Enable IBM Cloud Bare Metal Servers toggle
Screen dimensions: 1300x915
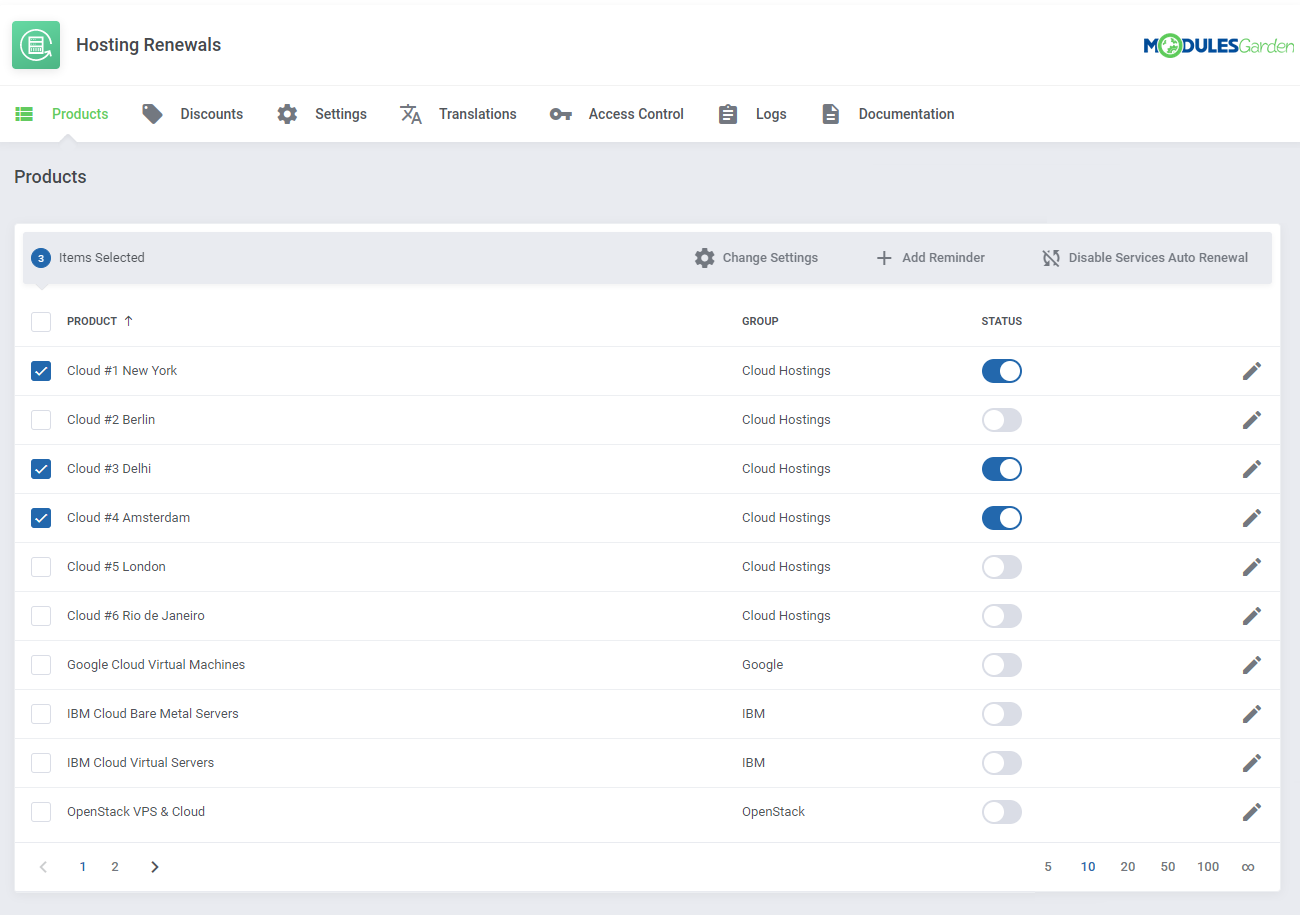[x=1002, y=714]
